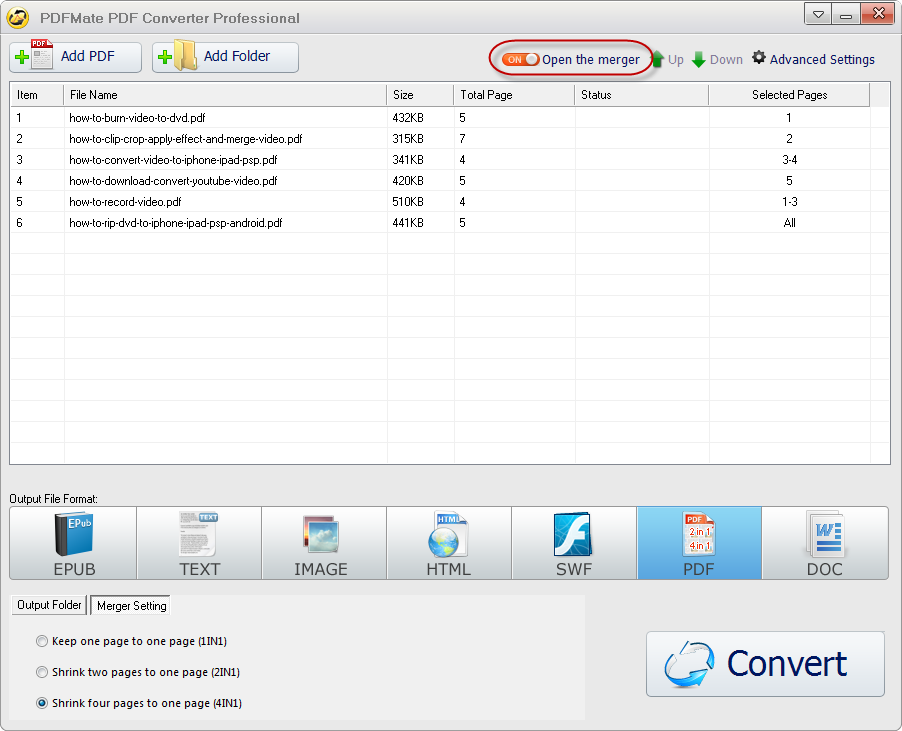The height and width of the screenshot is (731, 902).
Task: Move the selected file Down
Action: click(717, 59)
